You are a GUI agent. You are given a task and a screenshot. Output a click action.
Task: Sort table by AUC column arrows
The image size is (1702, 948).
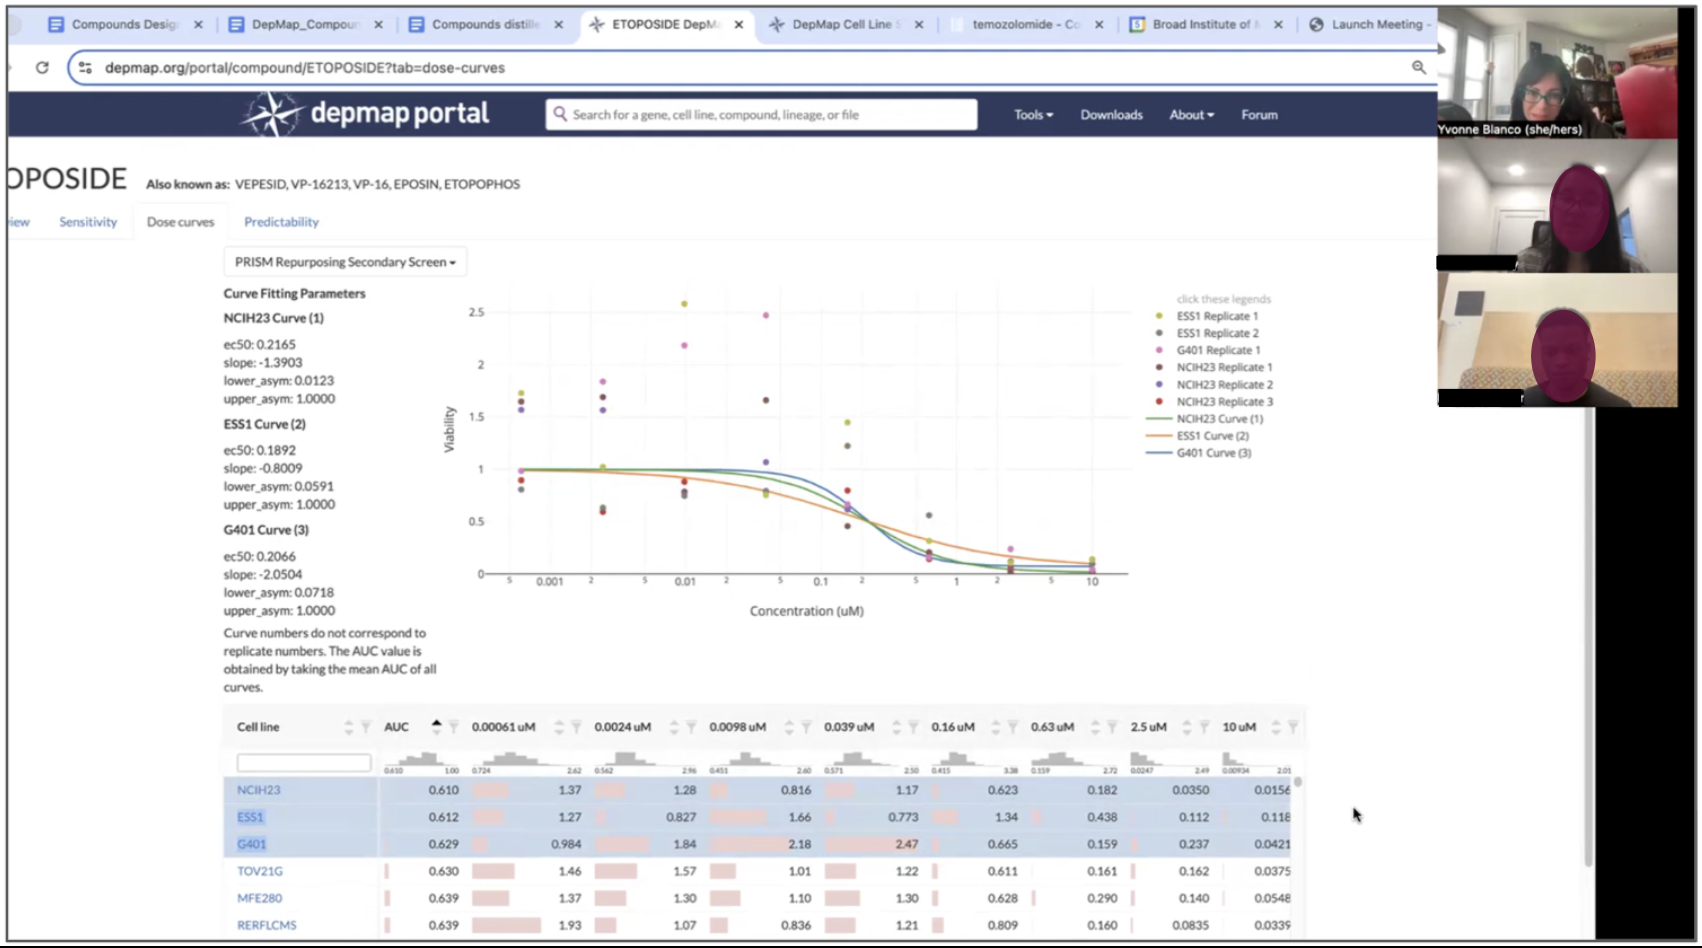click(436, 727)
